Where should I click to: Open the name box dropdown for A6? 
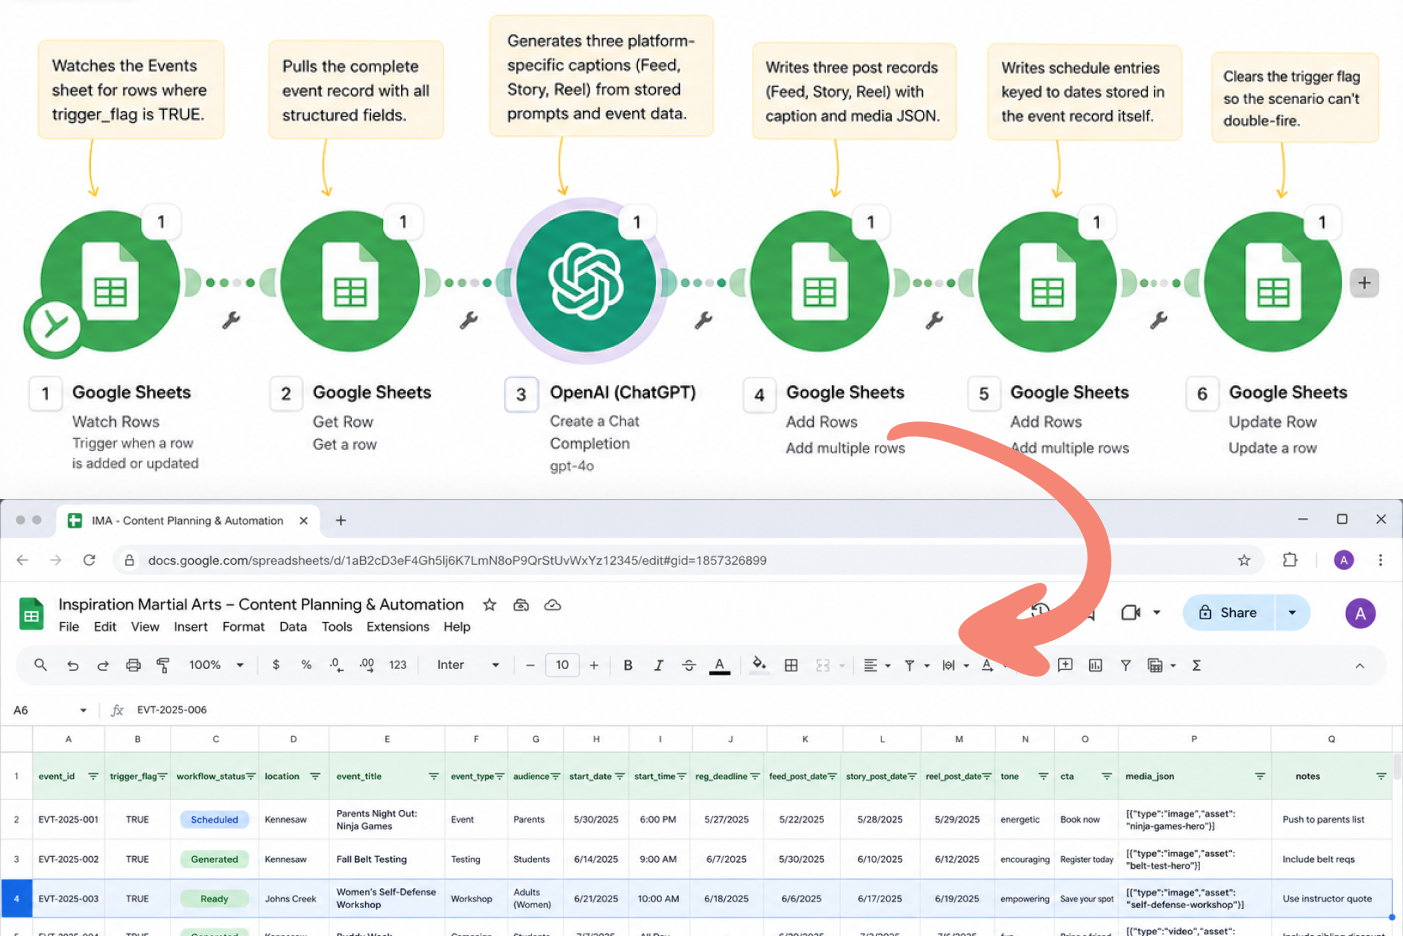(x=83, y=710)
